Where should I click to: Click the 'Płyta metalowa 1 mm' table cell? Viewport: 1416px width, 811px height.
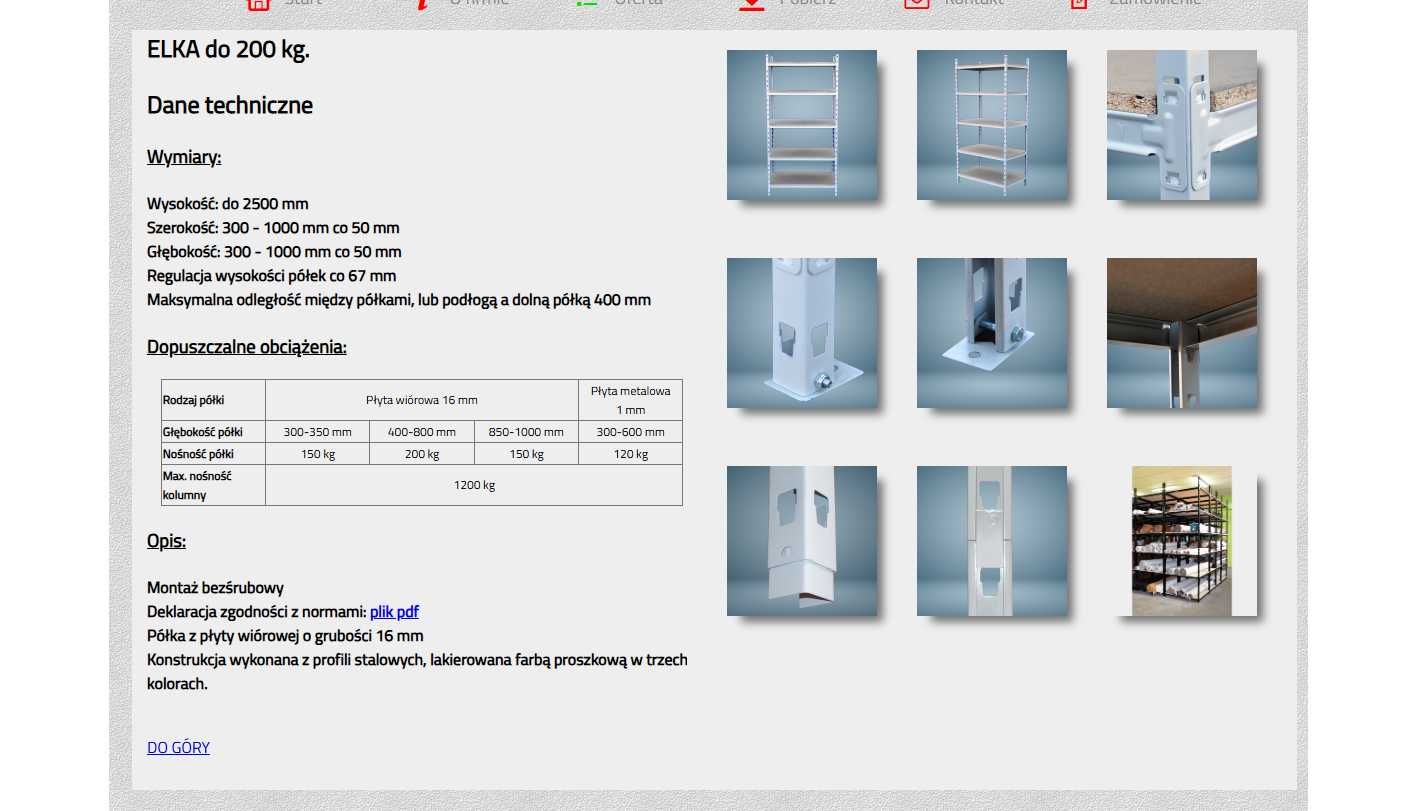tap(631, 400)
